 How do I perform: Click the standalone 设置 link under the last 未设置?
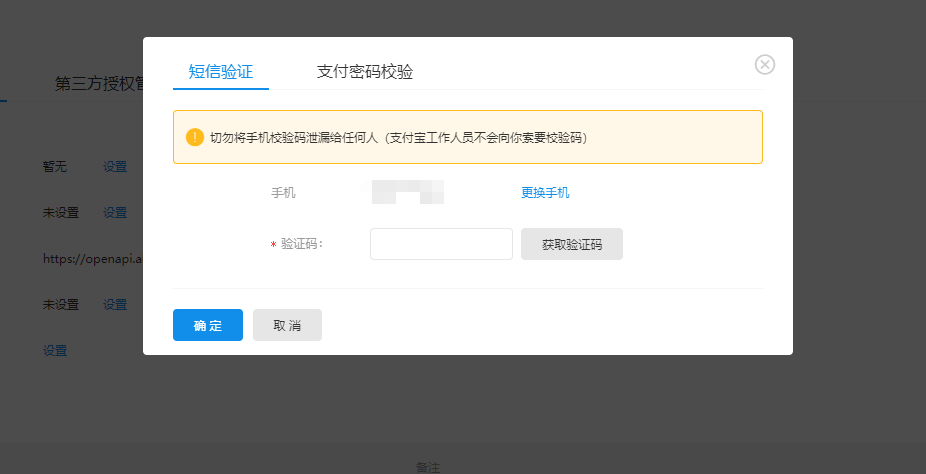click(55, 351)
